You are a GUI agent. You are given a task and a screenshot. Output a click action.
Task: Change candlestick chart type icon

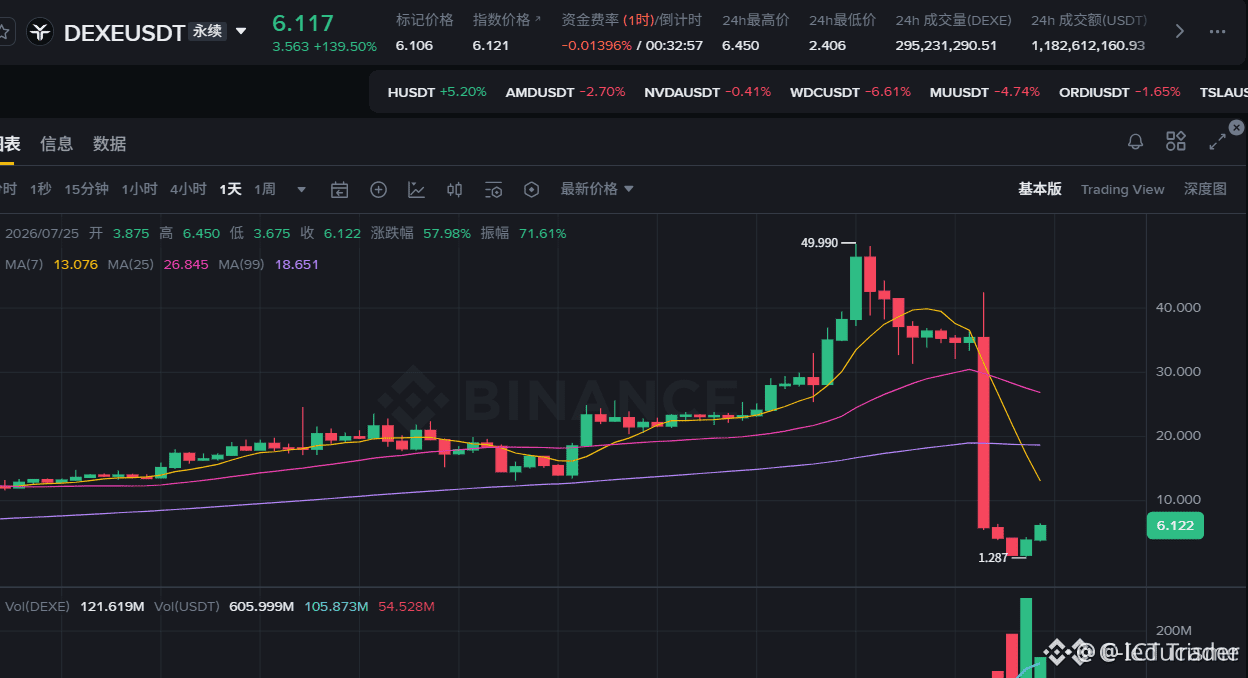click(x=454, y=190)
